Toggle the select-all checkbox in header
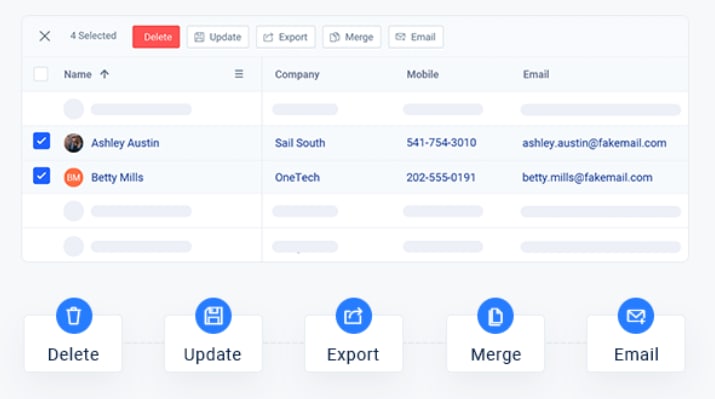715x399 pixels. (x=41, y=74)
